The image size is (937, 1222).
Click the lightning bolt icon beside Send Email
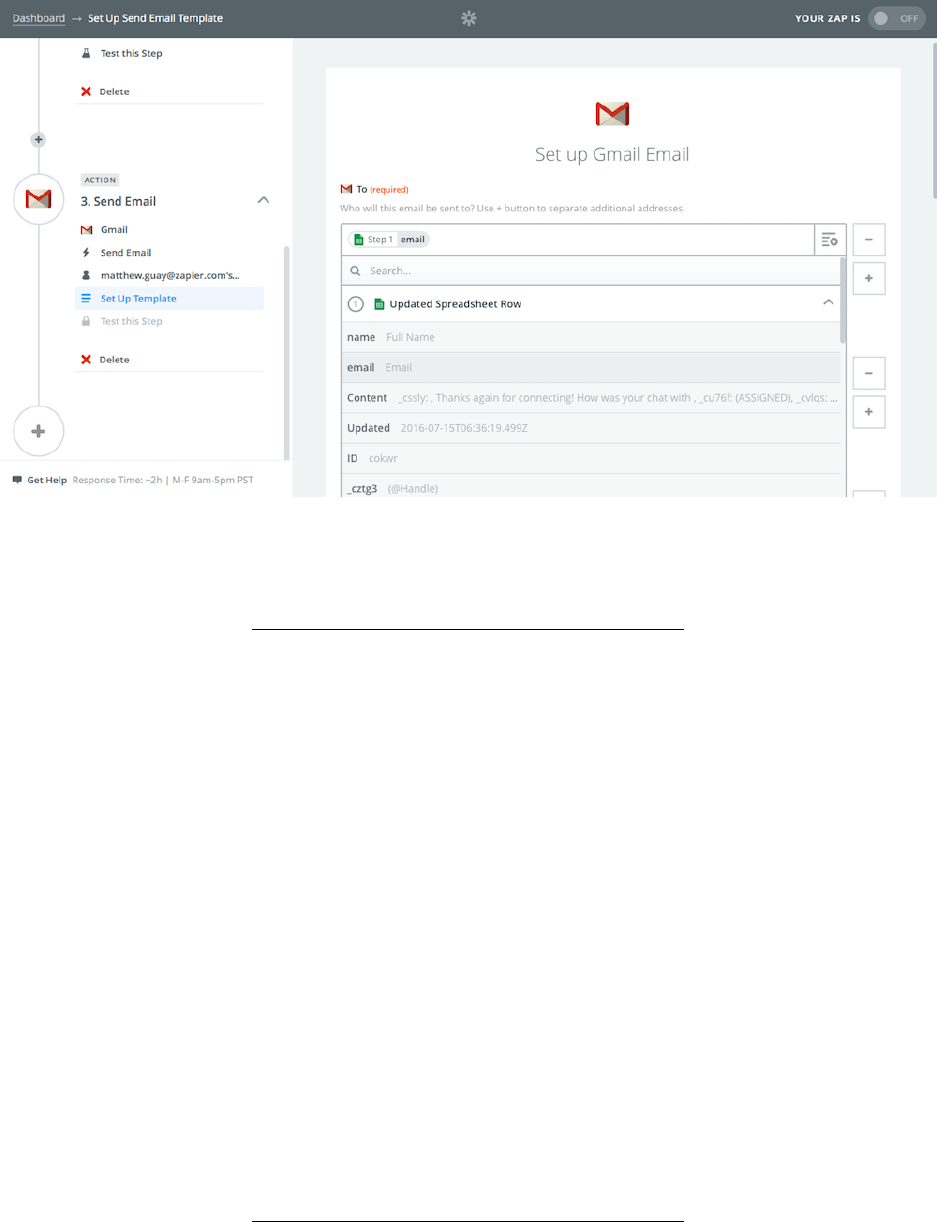click(x=86, y=253)
